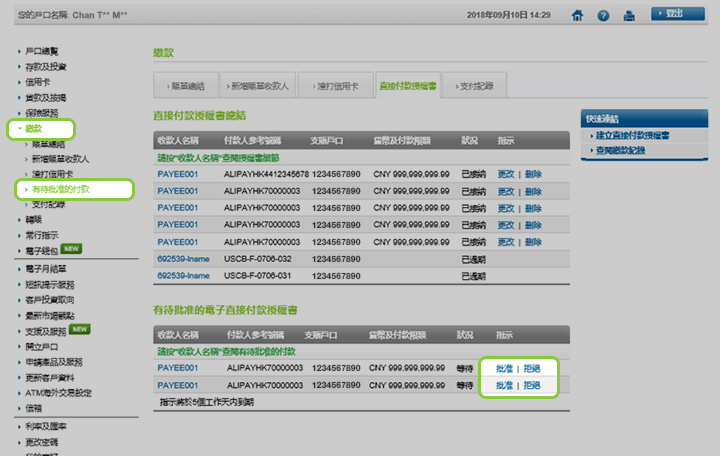Click the 2018年09月10日 14:29 timestamp

[x=508, y=15]
